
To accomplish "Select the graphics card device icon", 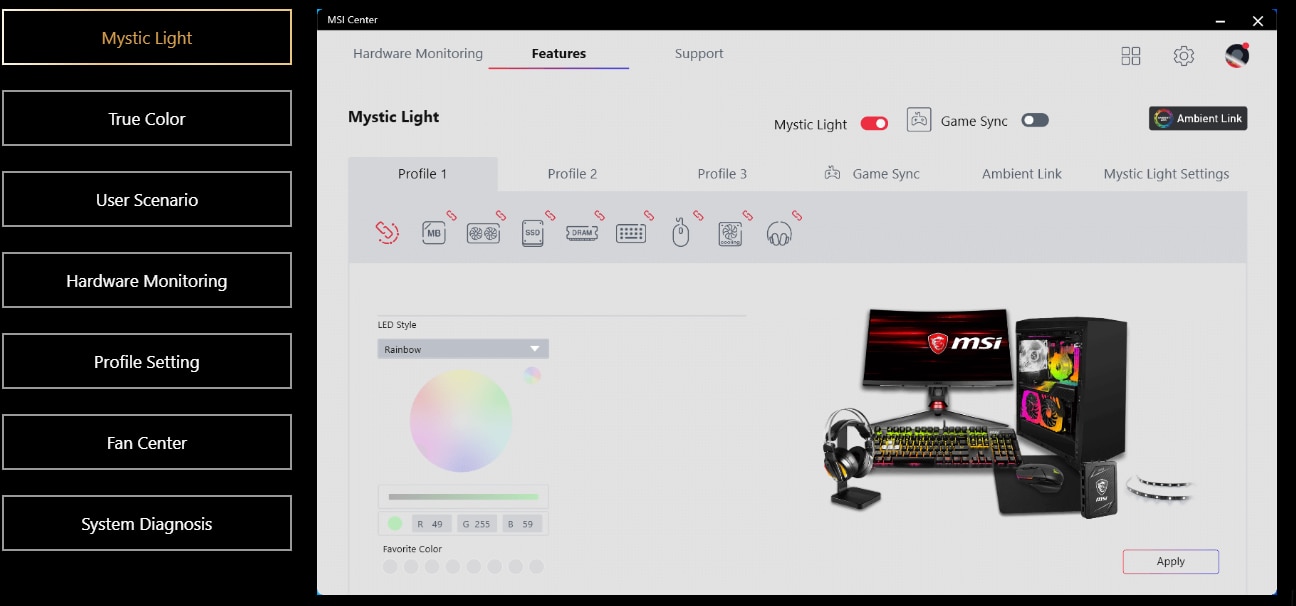I will (483, 233).
